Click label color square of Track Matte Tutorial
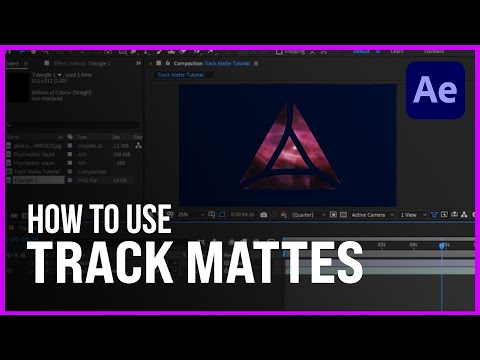This screenshot has height=360, width=480. click(x=70, y=172)
